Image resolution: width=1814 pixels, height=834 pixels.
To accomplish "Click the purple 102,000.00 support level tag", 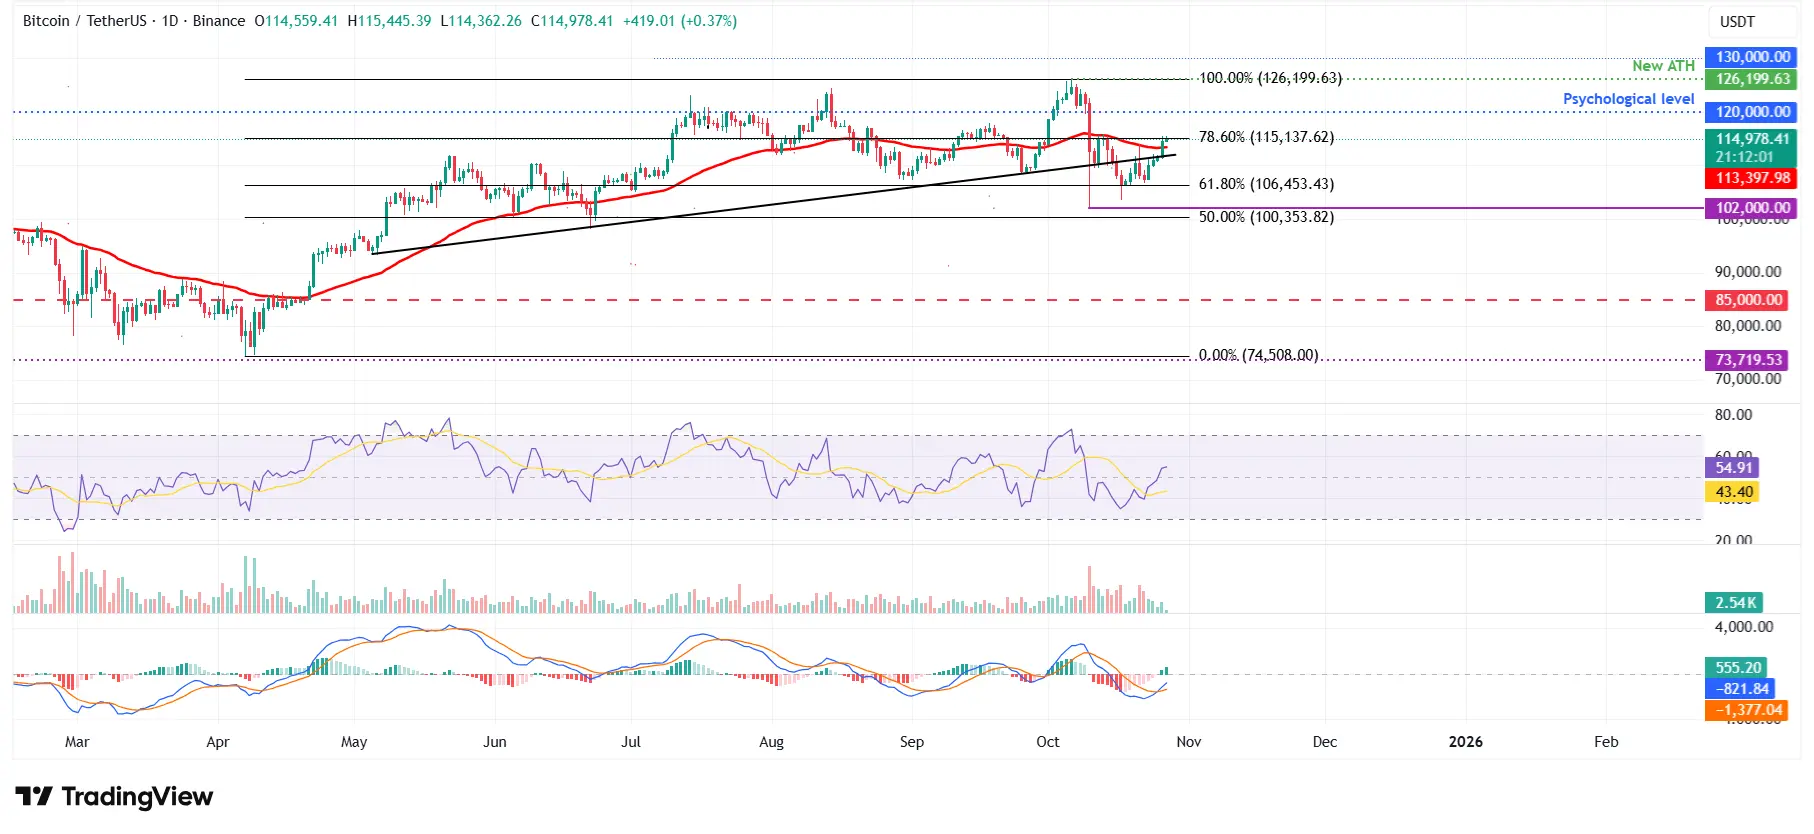I will point(1752,208).
